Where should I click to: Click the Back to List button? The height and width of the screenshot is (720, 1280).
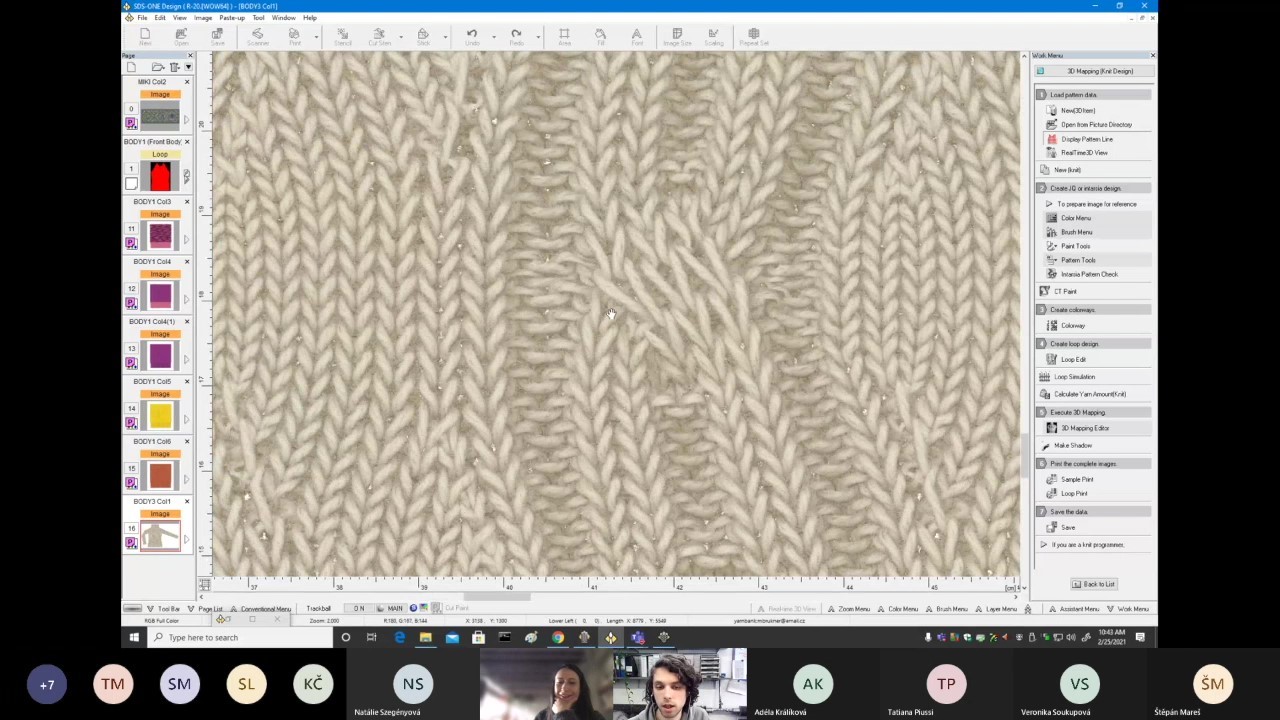pos(1093,584)
